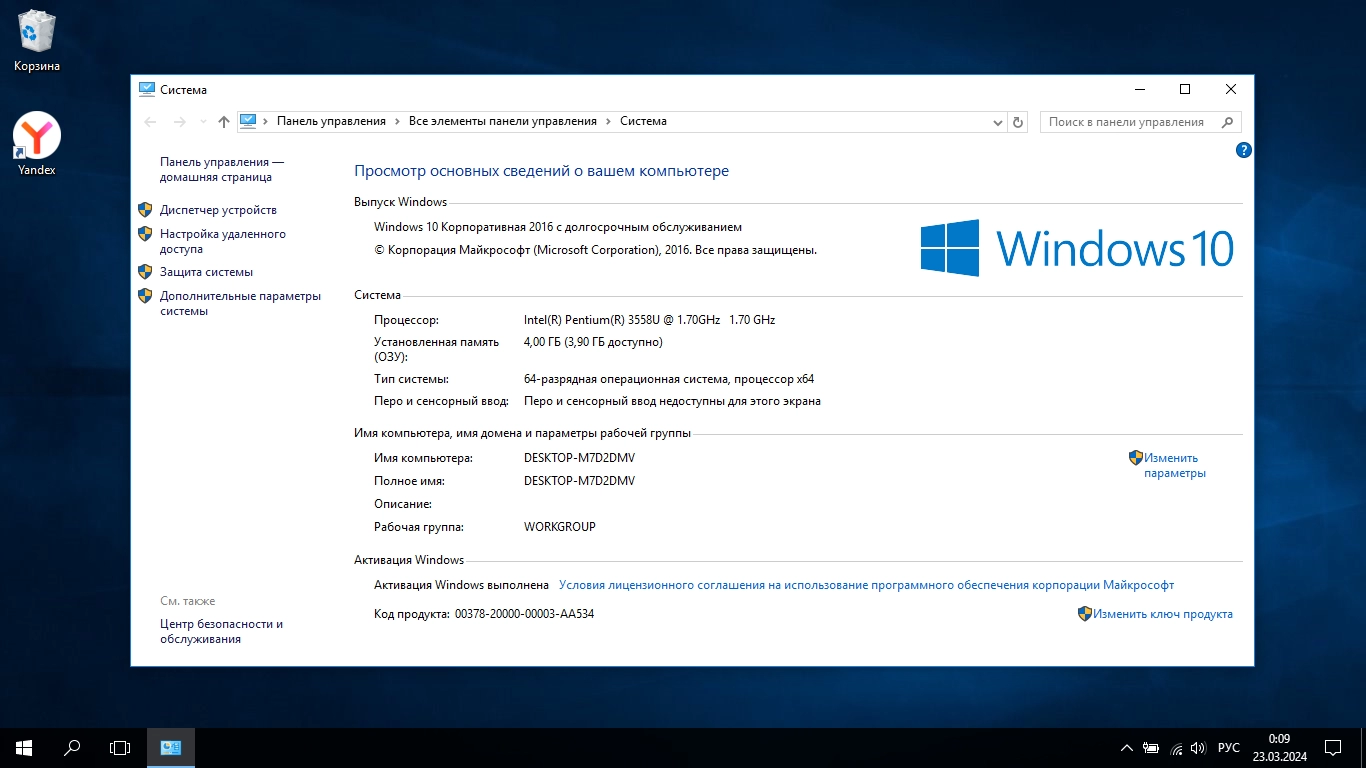Screen dimensions: 1366x768
Task: Open the Корзина recycle bin desktop icon
Action: pos(37,41)
